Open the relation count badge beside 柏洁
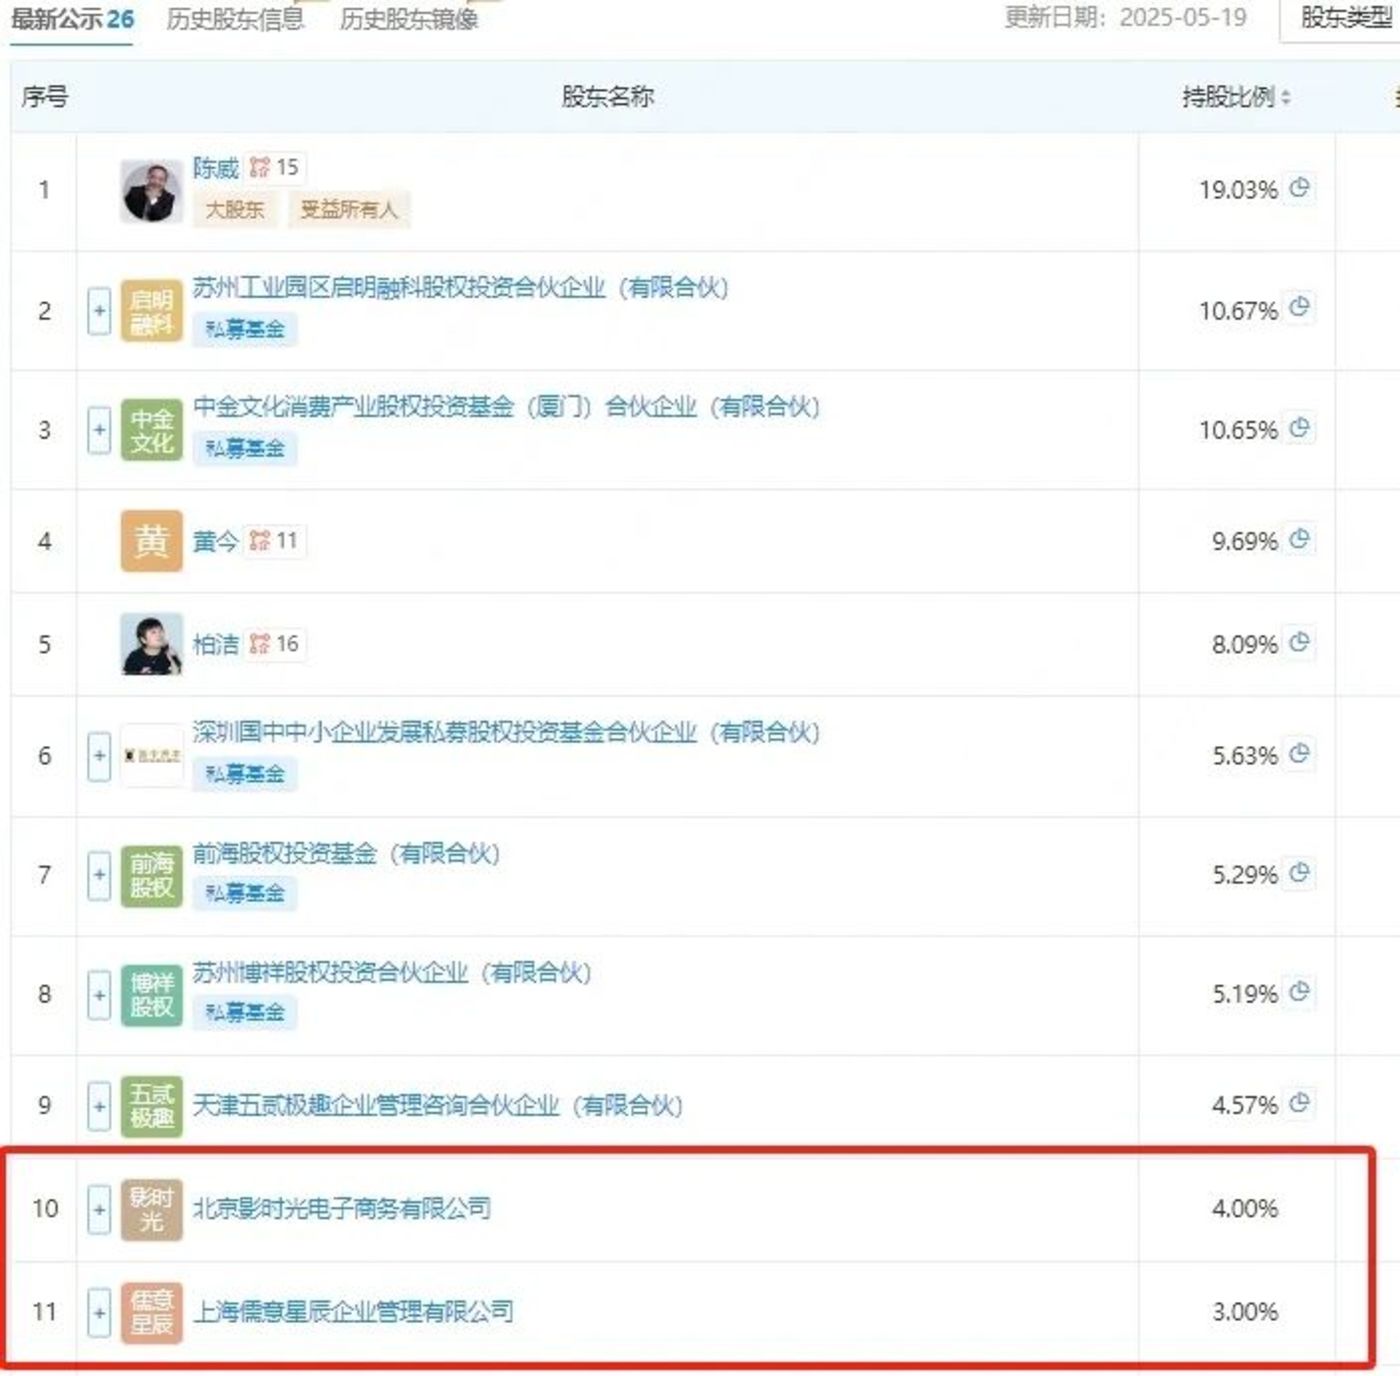Viewport: 1400px width, 1376px height. (275, 644)
